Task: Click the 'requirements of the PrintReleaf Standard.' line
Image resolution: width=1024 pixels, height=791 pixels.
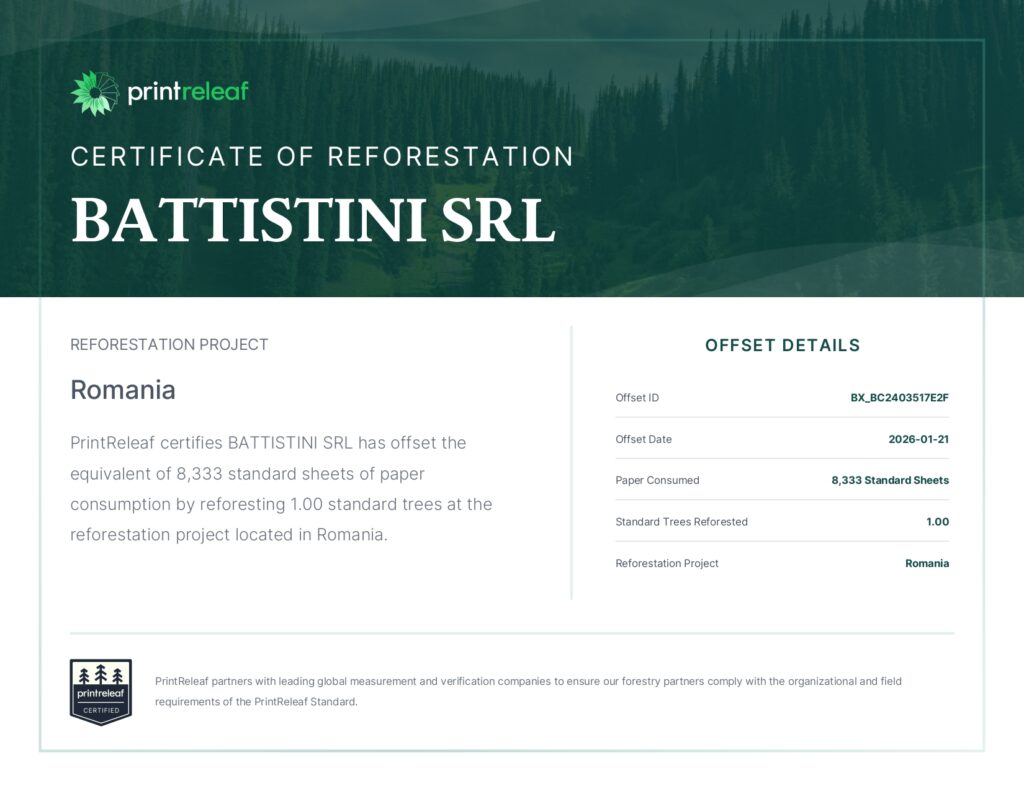Action: click(256, 702)
